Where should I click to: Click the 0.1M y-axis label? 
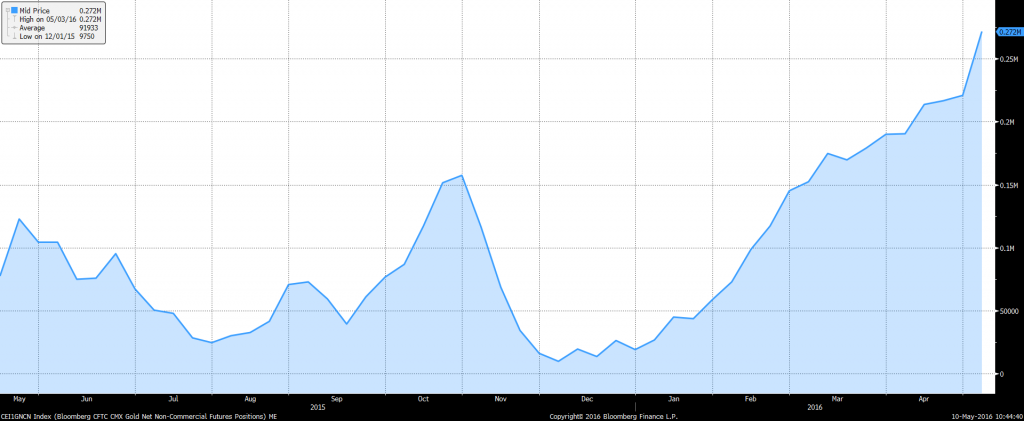click(1005, 249)
